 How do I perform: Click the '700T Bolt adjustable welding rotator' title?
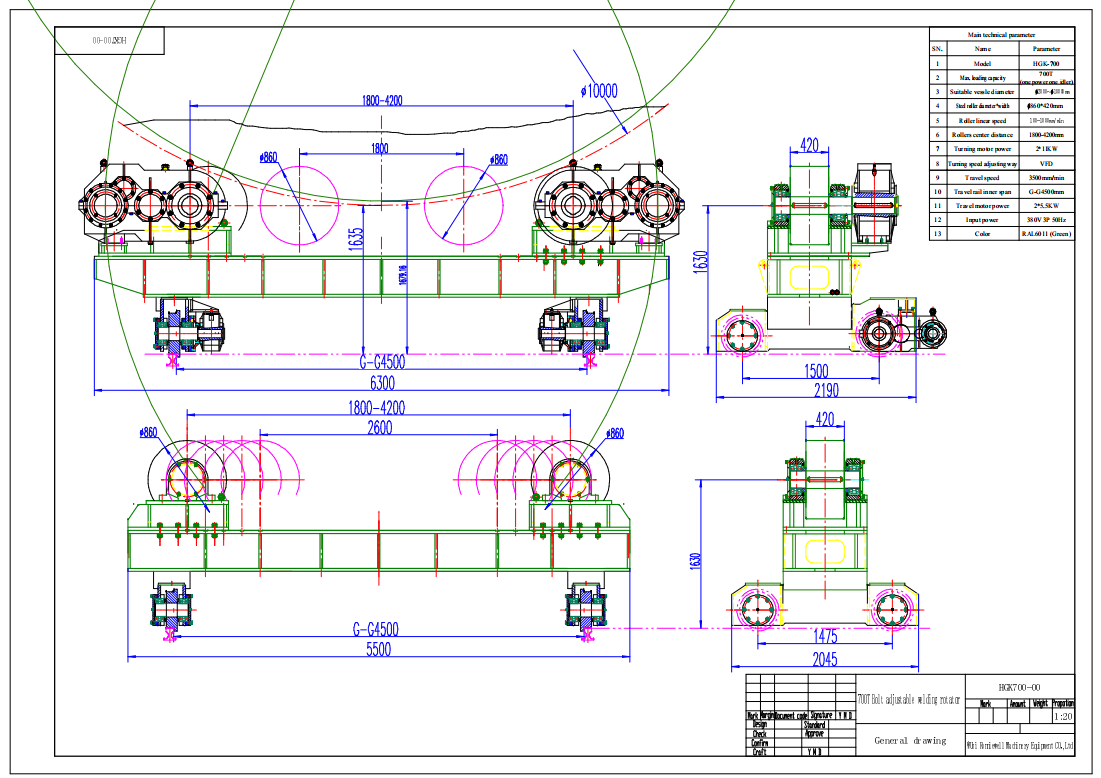coord(909,700)
